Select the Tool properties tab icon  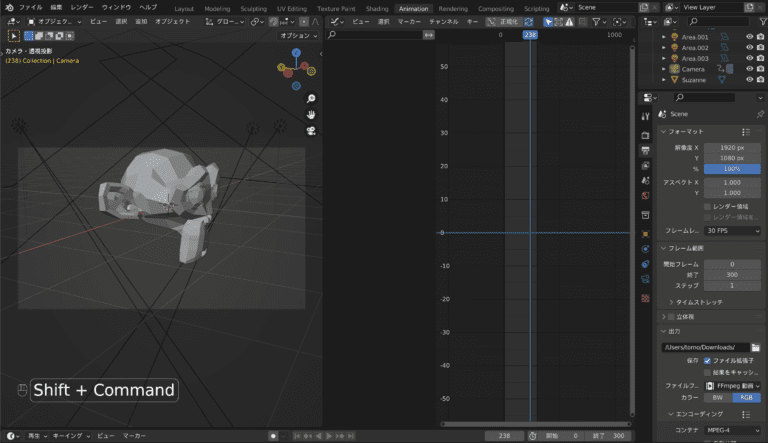(646, 117)
